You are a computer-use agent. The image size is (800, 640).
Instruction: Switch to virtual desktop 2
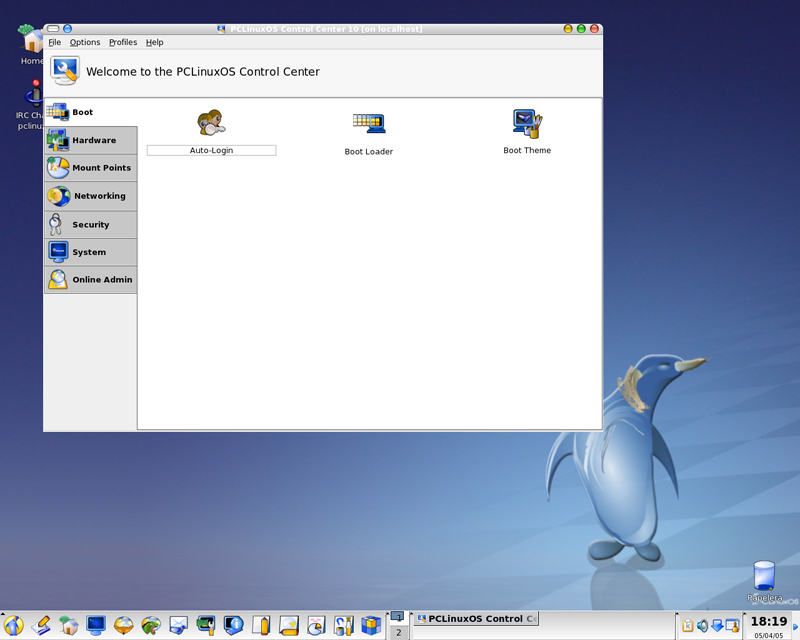(x=398, y=632)
